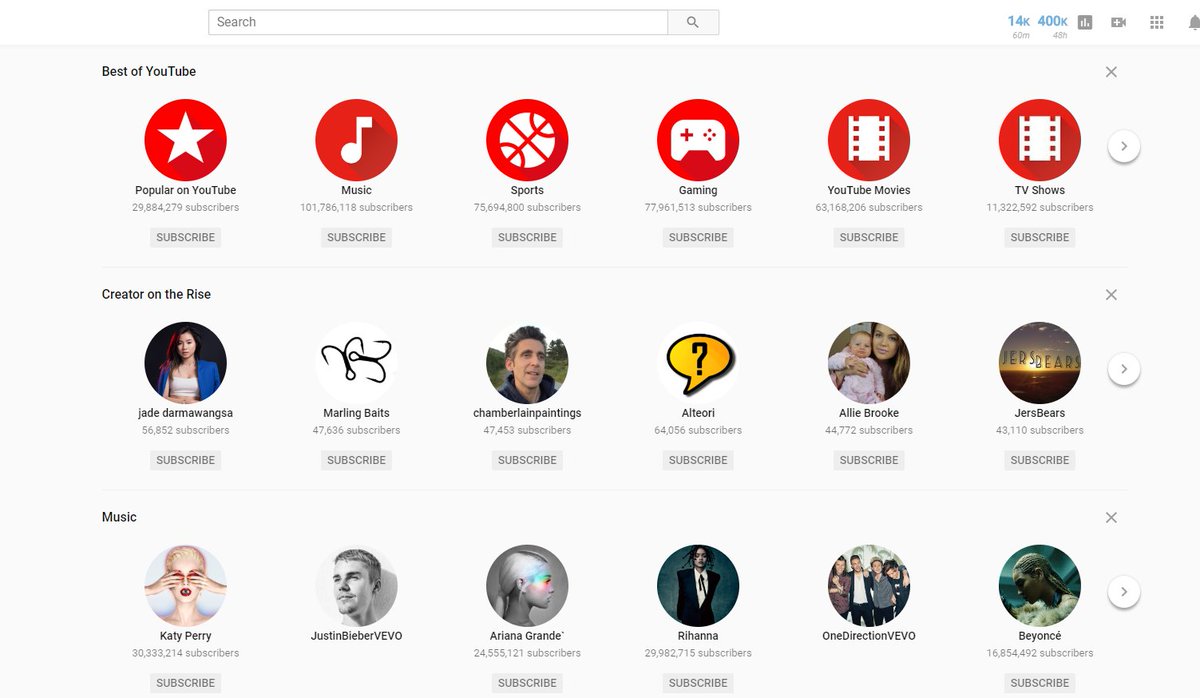Click the 101,786,118 subscribers text
Image resolution: width=1200 pixels, height=698 pixels.
click(356, 208)
